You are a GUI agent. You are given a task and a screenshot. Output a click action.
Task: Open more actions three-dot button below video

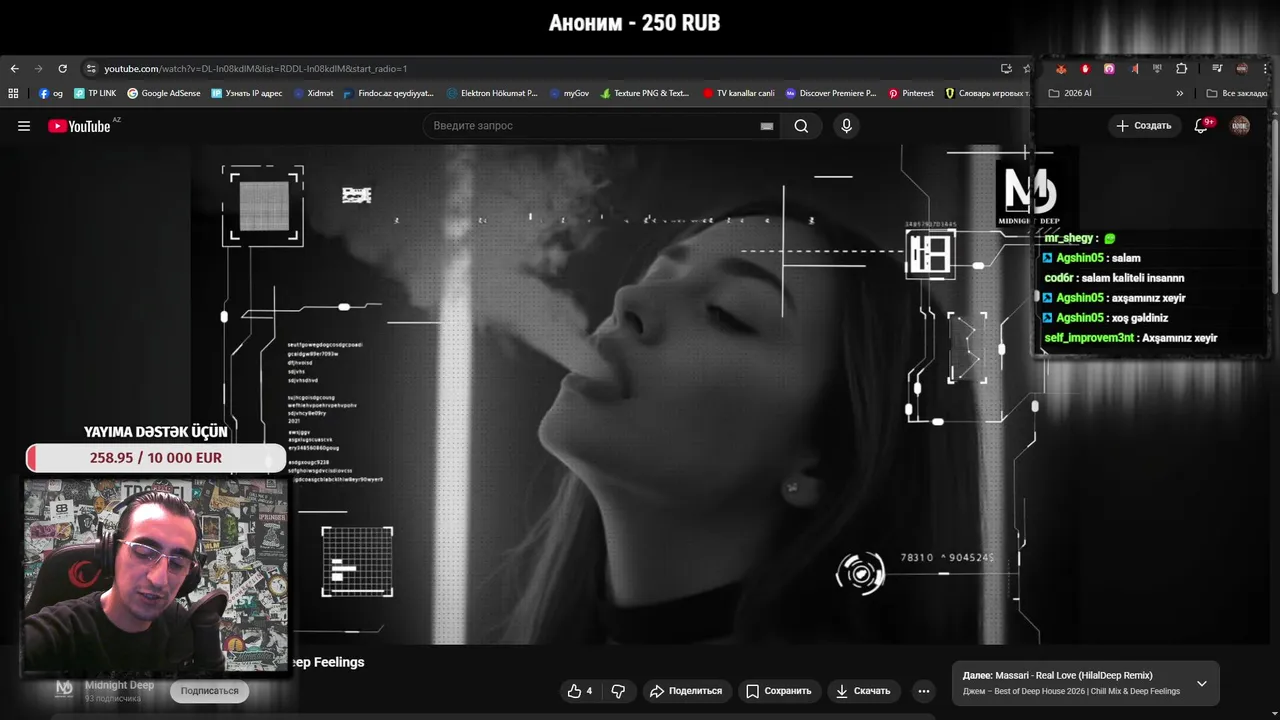pos(924,691)
